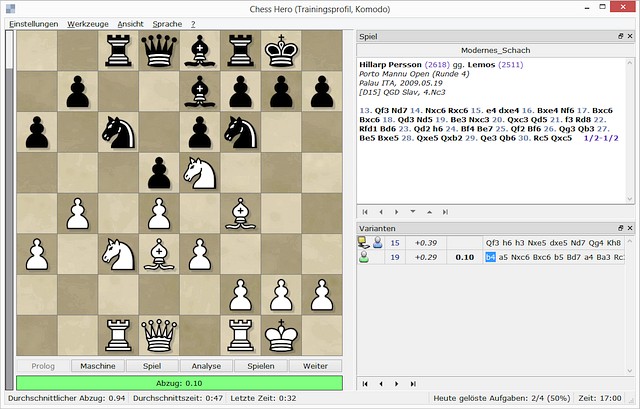Screen dimensions: 640x409
Task: Undock the Varianten panel with float icon
Action: tap(620, 228)
